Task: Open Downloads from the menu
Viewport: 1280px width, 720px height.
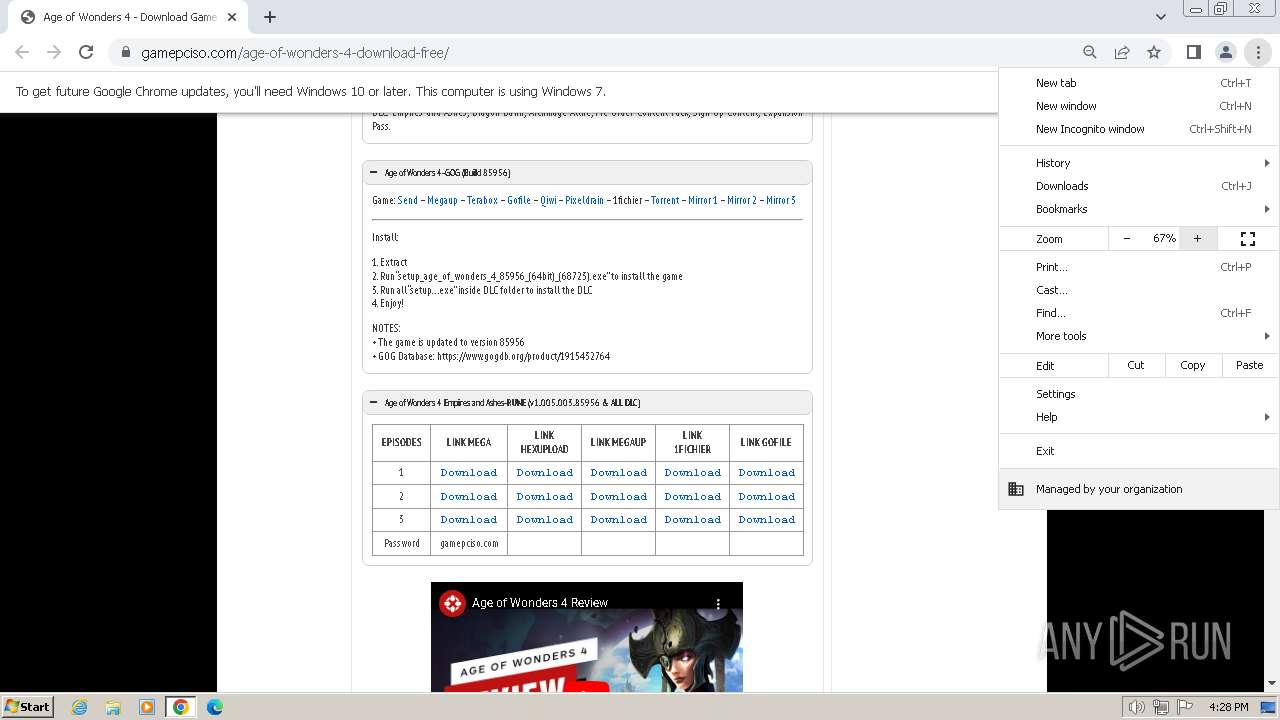Action: click(1139, 186)
